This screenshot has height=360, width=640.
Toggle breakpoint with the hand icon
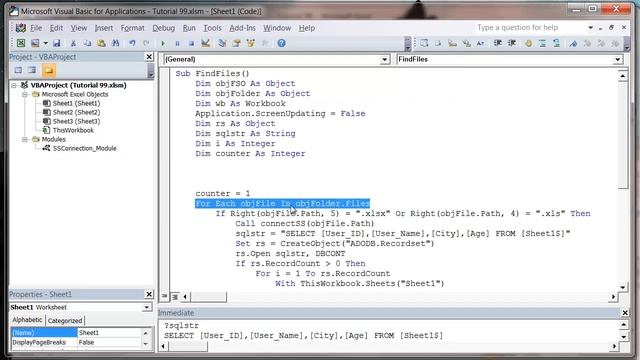[528, 43]
